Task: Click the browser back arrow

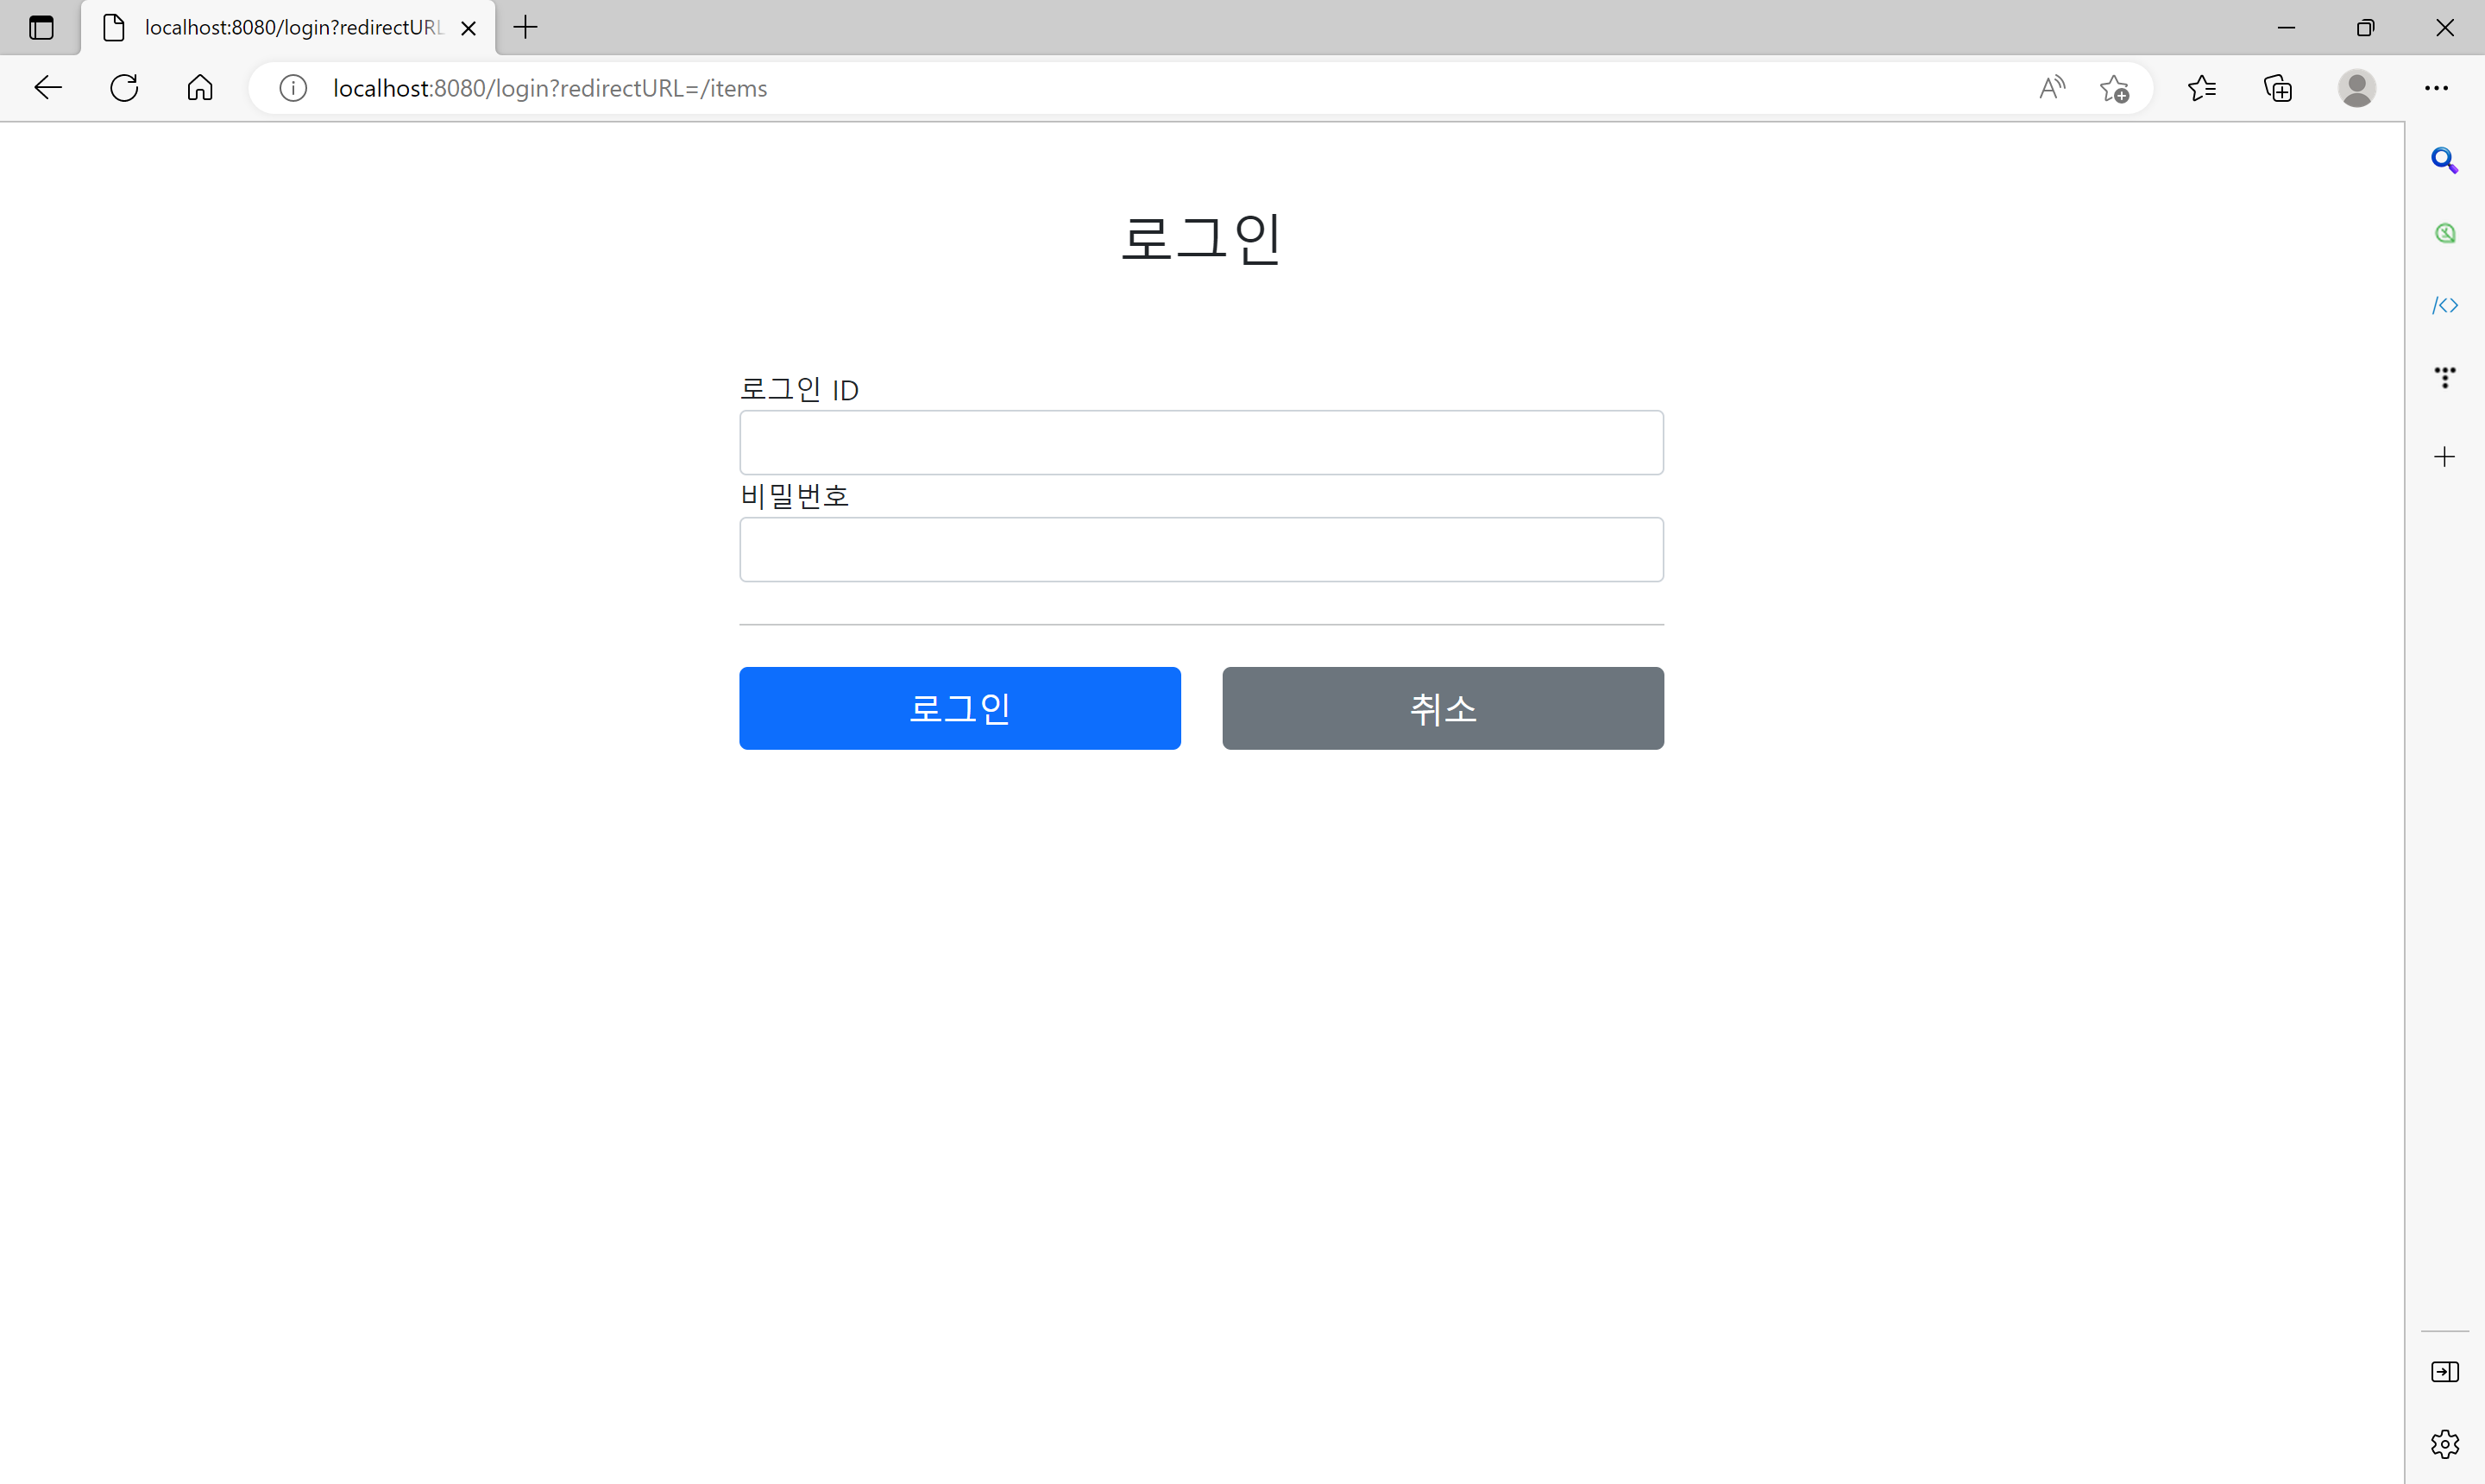Action: click(x=48, y=88)
